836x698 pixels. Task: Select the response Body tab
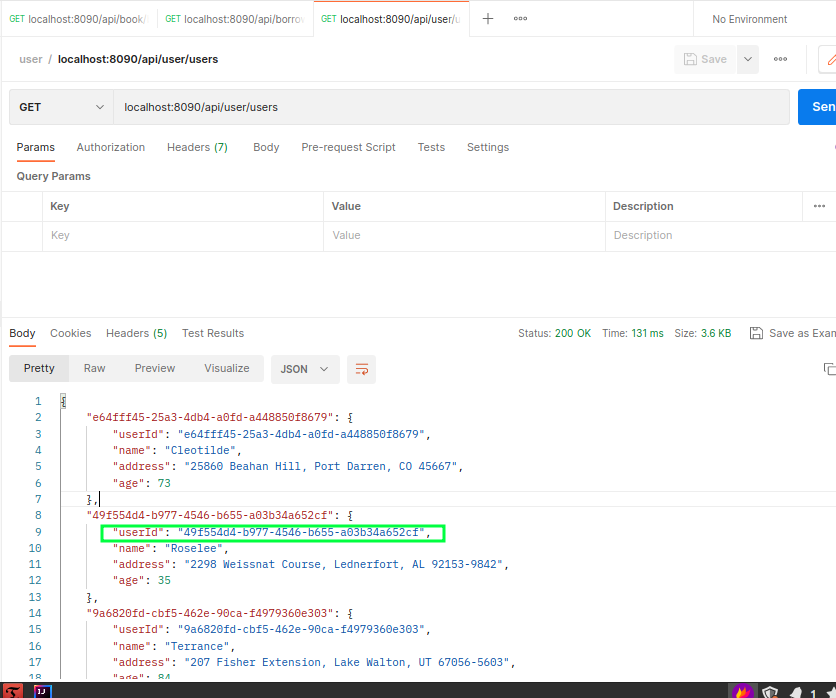point(22,333)
